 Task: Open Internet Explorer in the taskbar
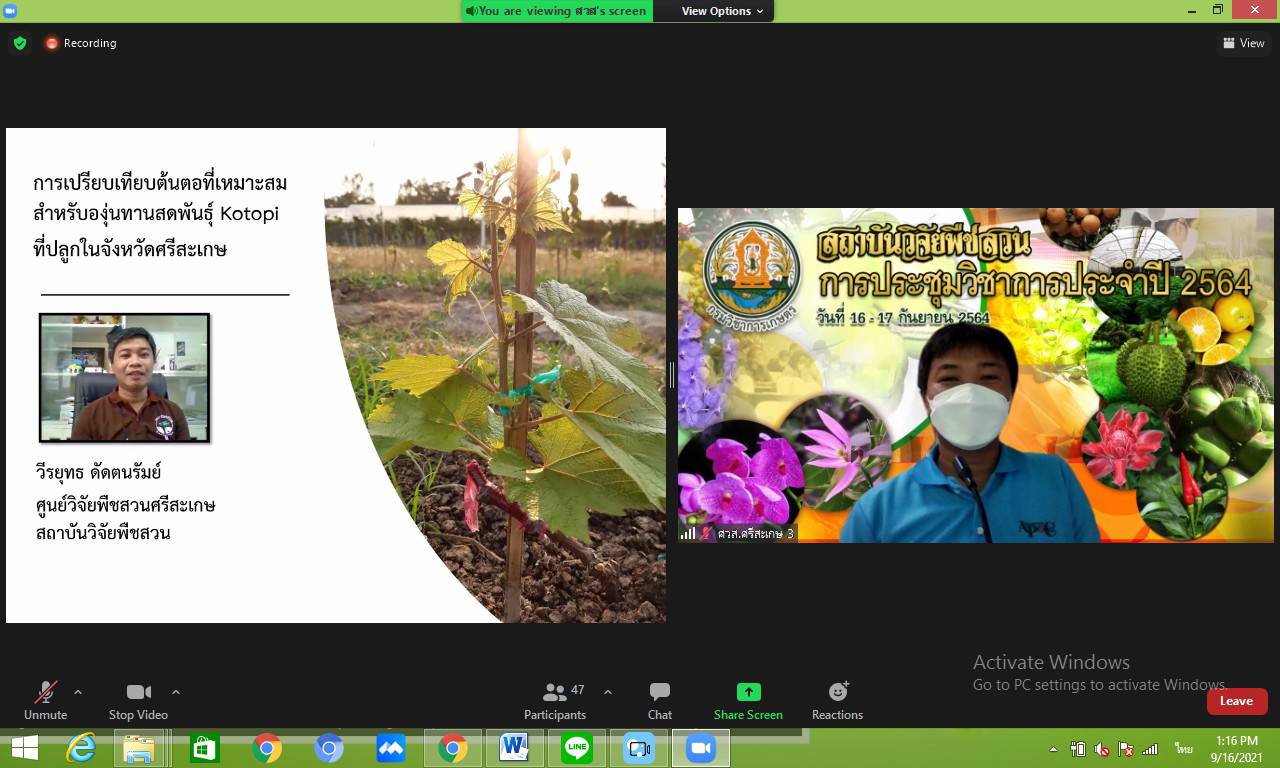click(80, 748)
